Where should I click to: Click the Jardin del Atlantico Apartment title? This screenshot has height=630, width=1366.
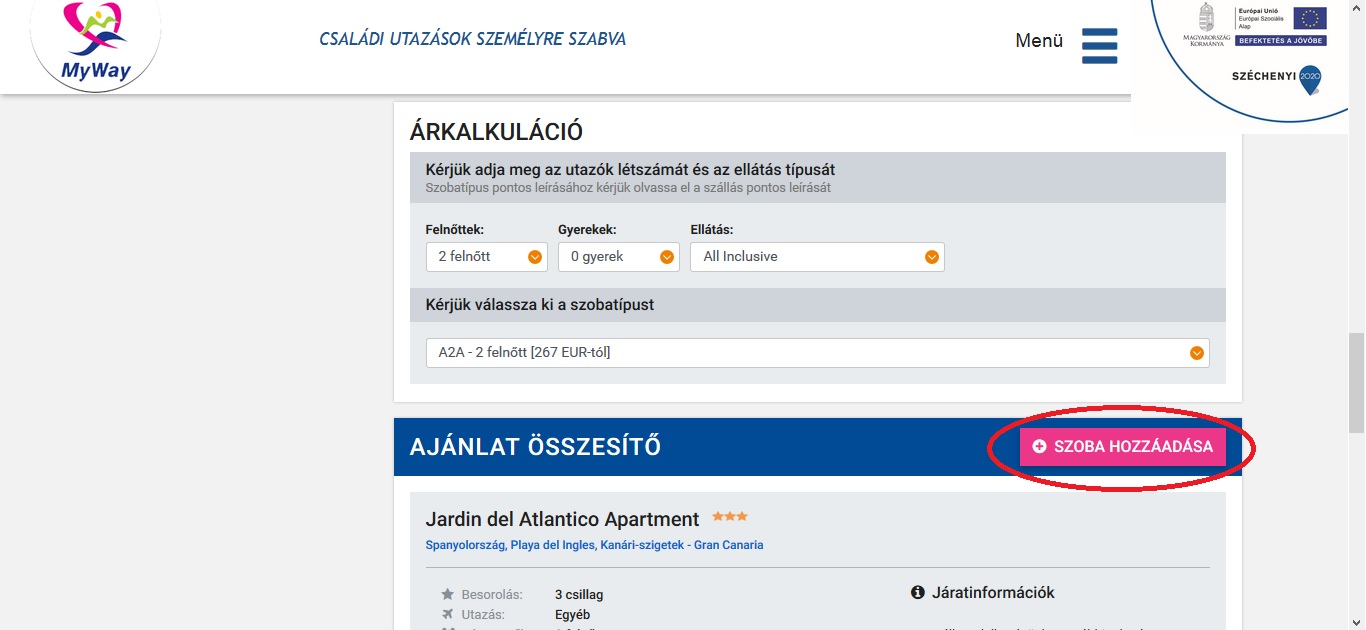(x=562, y=519)
